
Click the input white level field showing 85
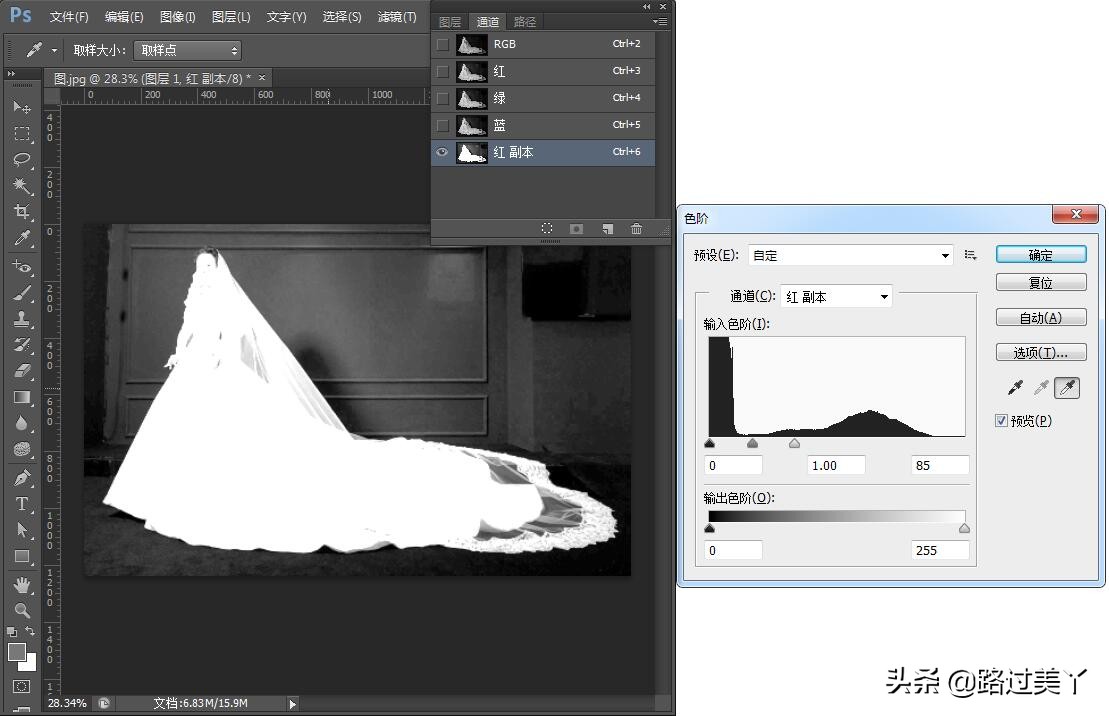pos(939,466)
